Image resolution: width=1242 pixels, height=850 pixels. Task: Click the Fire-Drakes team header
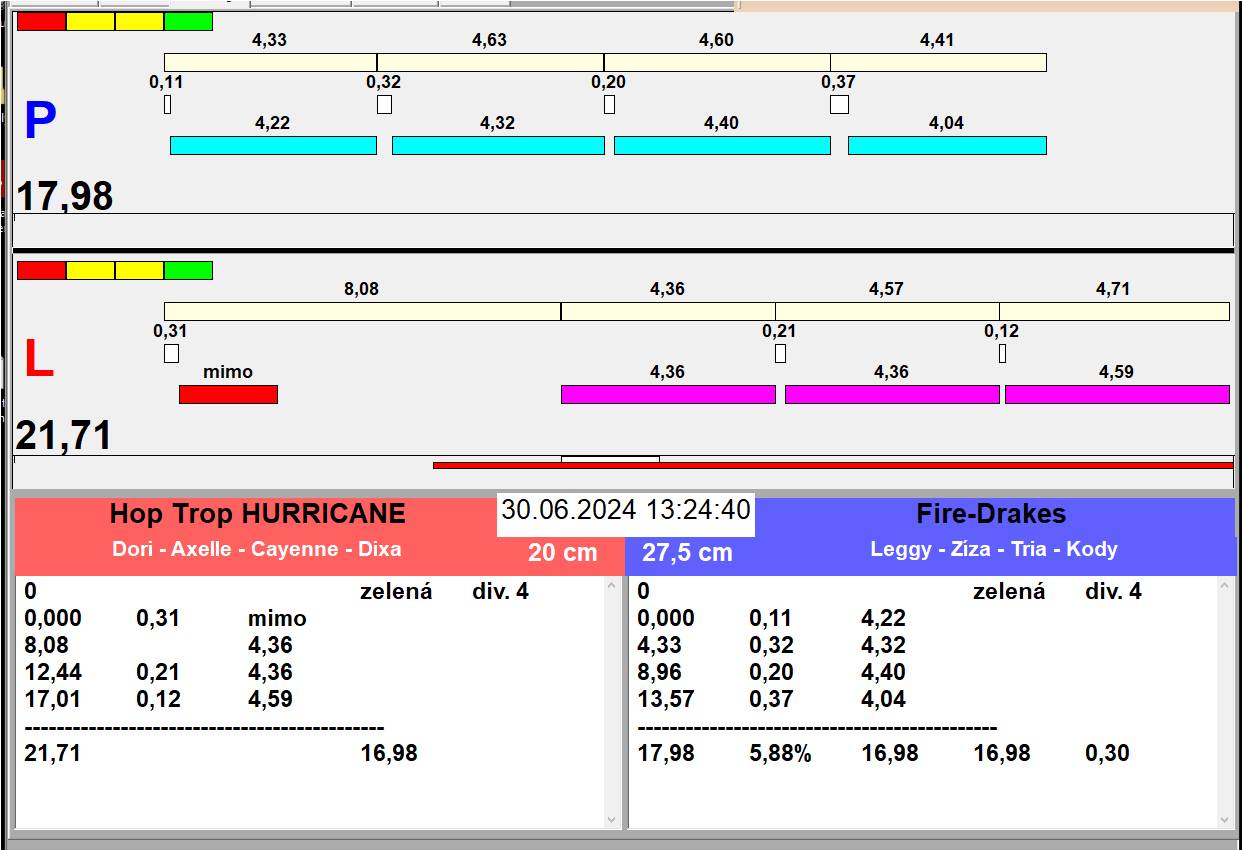[990, 514]
